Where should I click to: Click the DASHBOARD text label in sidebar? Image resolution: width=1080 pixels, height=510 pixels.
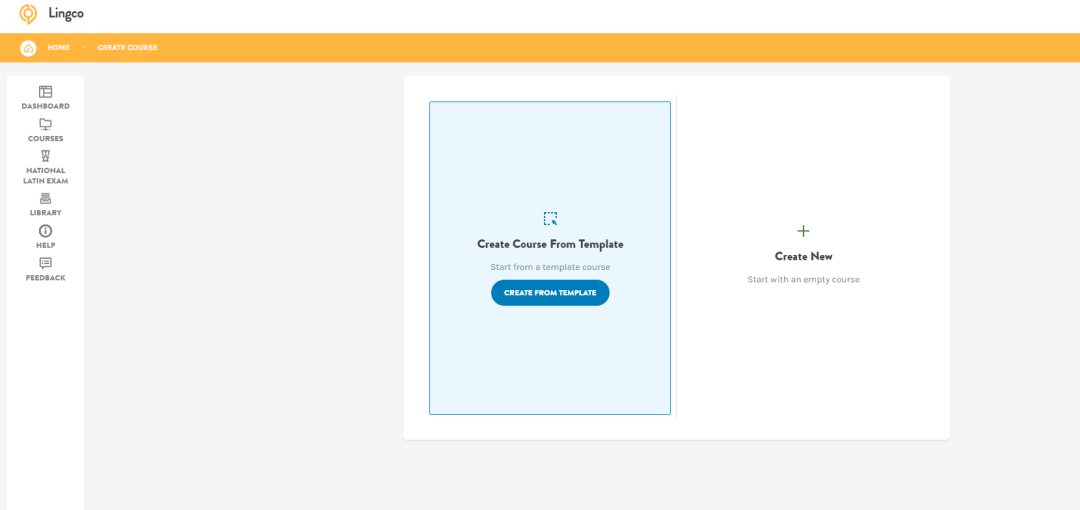pyautogui.click(x=45, y=106)
